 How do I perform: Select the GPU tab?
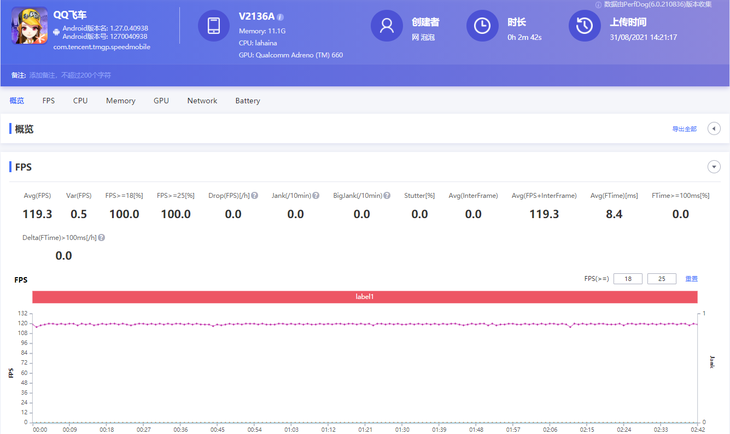coord(161,101)
